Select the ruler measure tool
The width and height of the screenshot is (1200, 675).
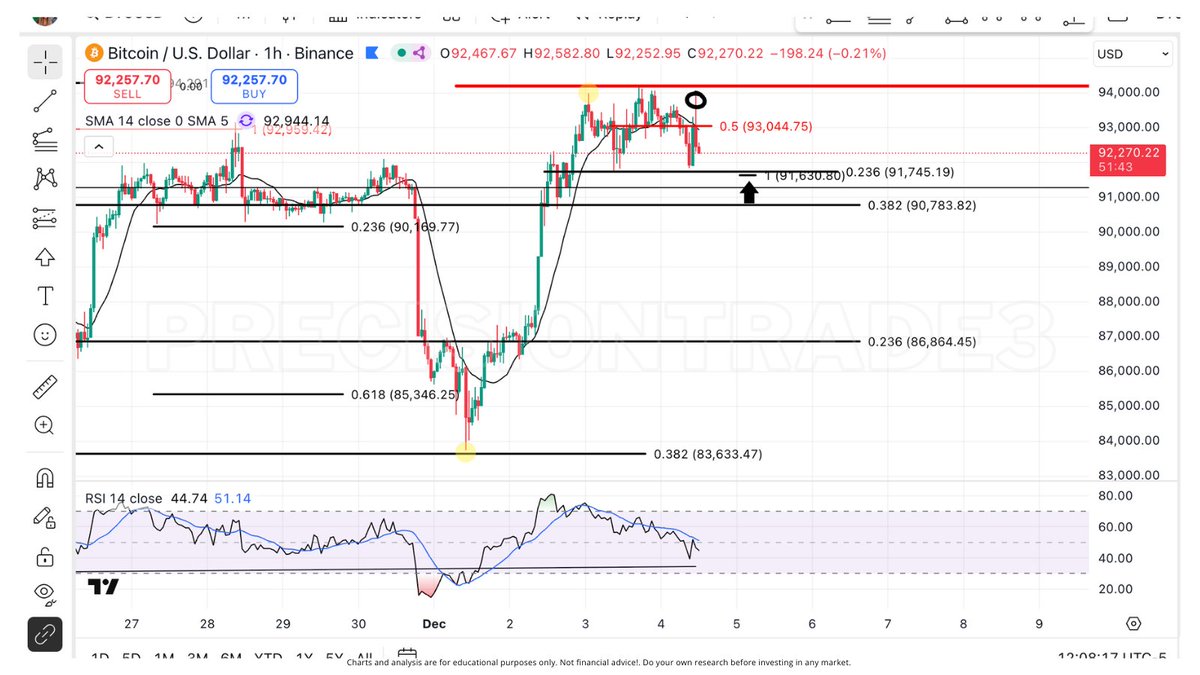tap(45, 386)
